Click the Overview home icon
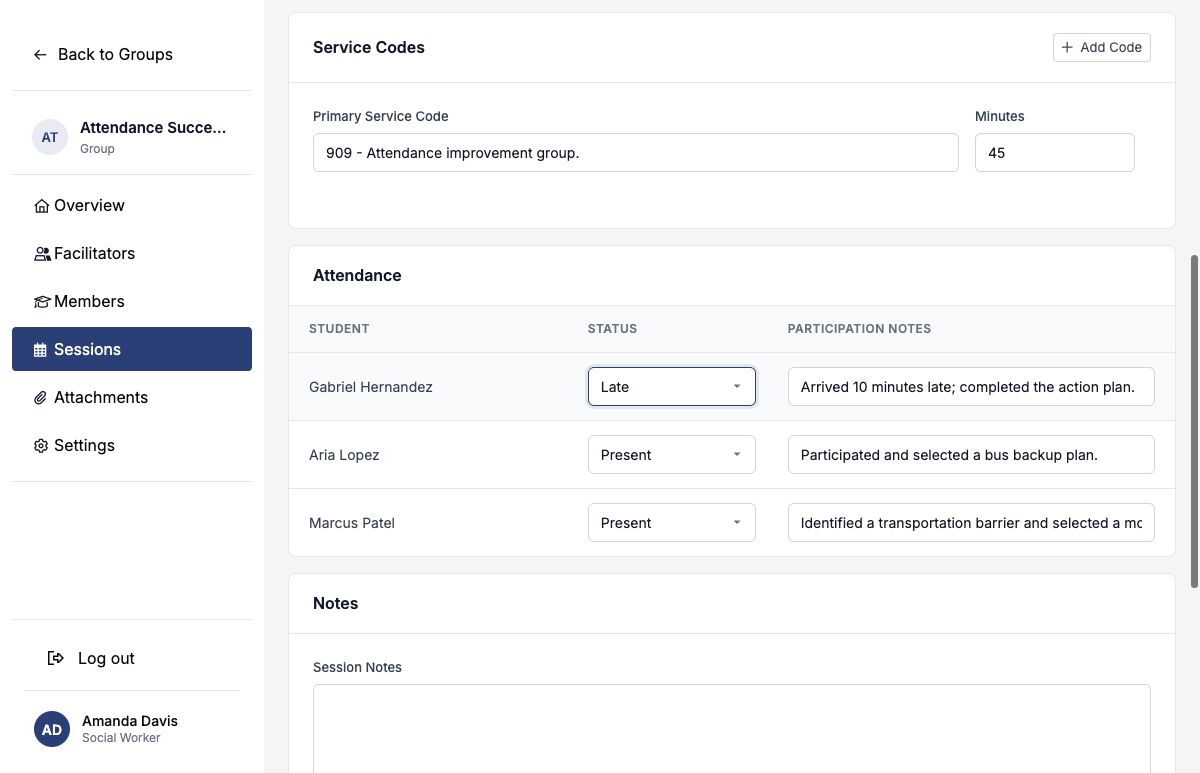Image resolution: width=1200 pixels, height=773 pixels. (41, 206)
